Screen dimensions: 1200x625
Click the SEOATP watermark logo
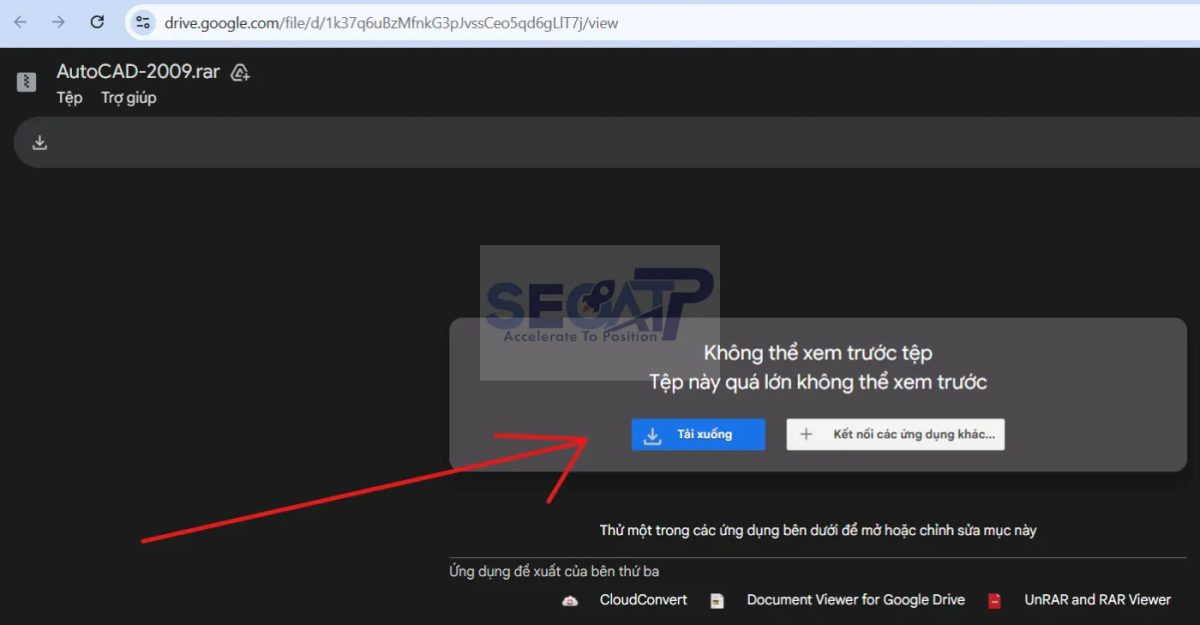598,310
